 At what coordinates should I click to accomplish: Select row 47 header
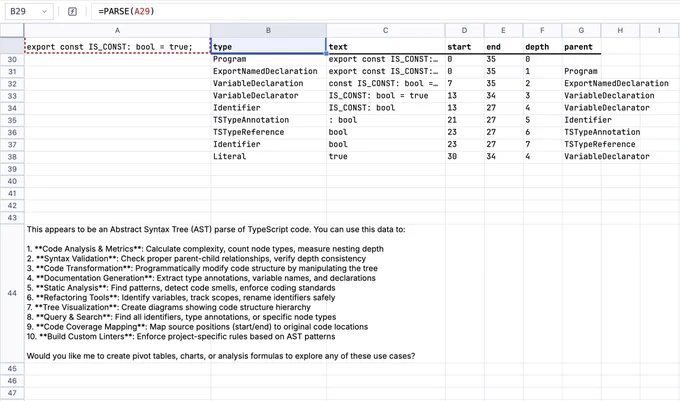click(x=12, y=393)
